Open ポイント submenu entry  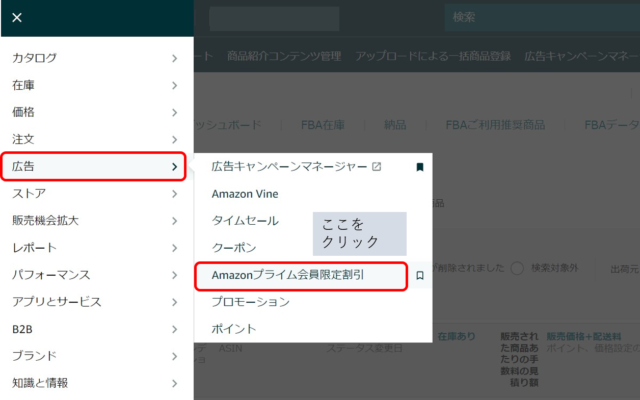(x=234, y=329)
